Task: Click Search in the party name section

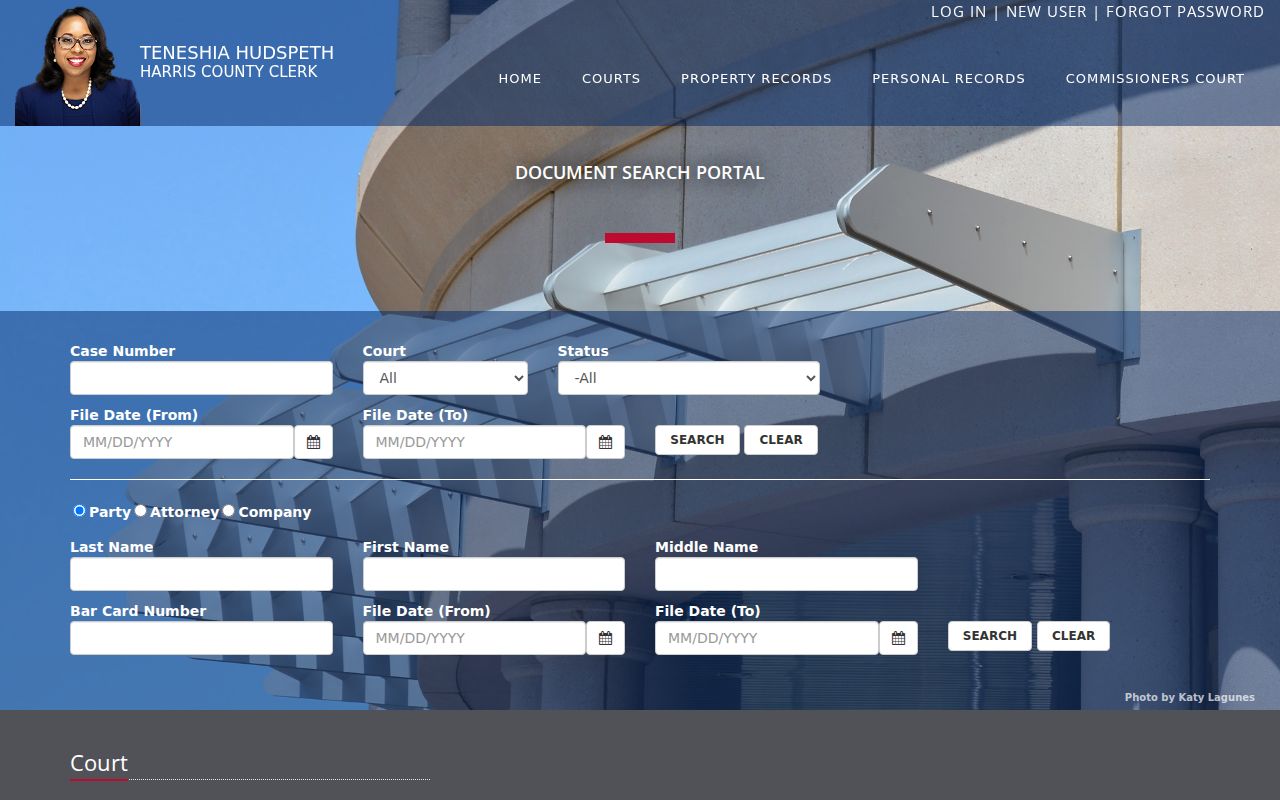Action: click(x=990, y=636)
